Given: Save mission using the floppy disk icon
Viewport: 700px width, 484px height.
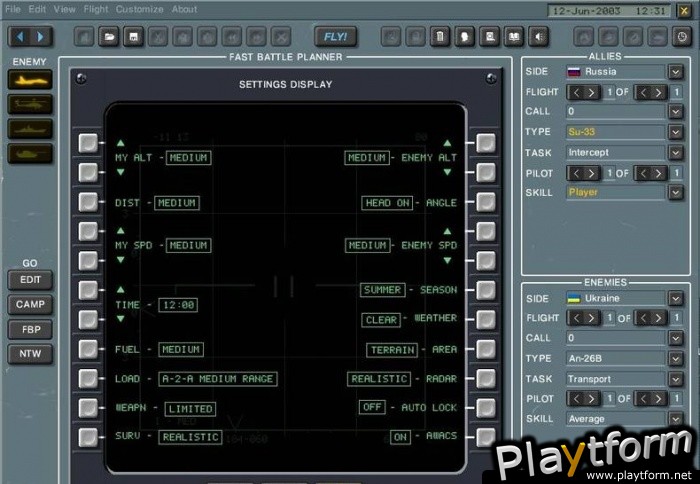Looking at the screenshot, I should click(x=133, y=37).
